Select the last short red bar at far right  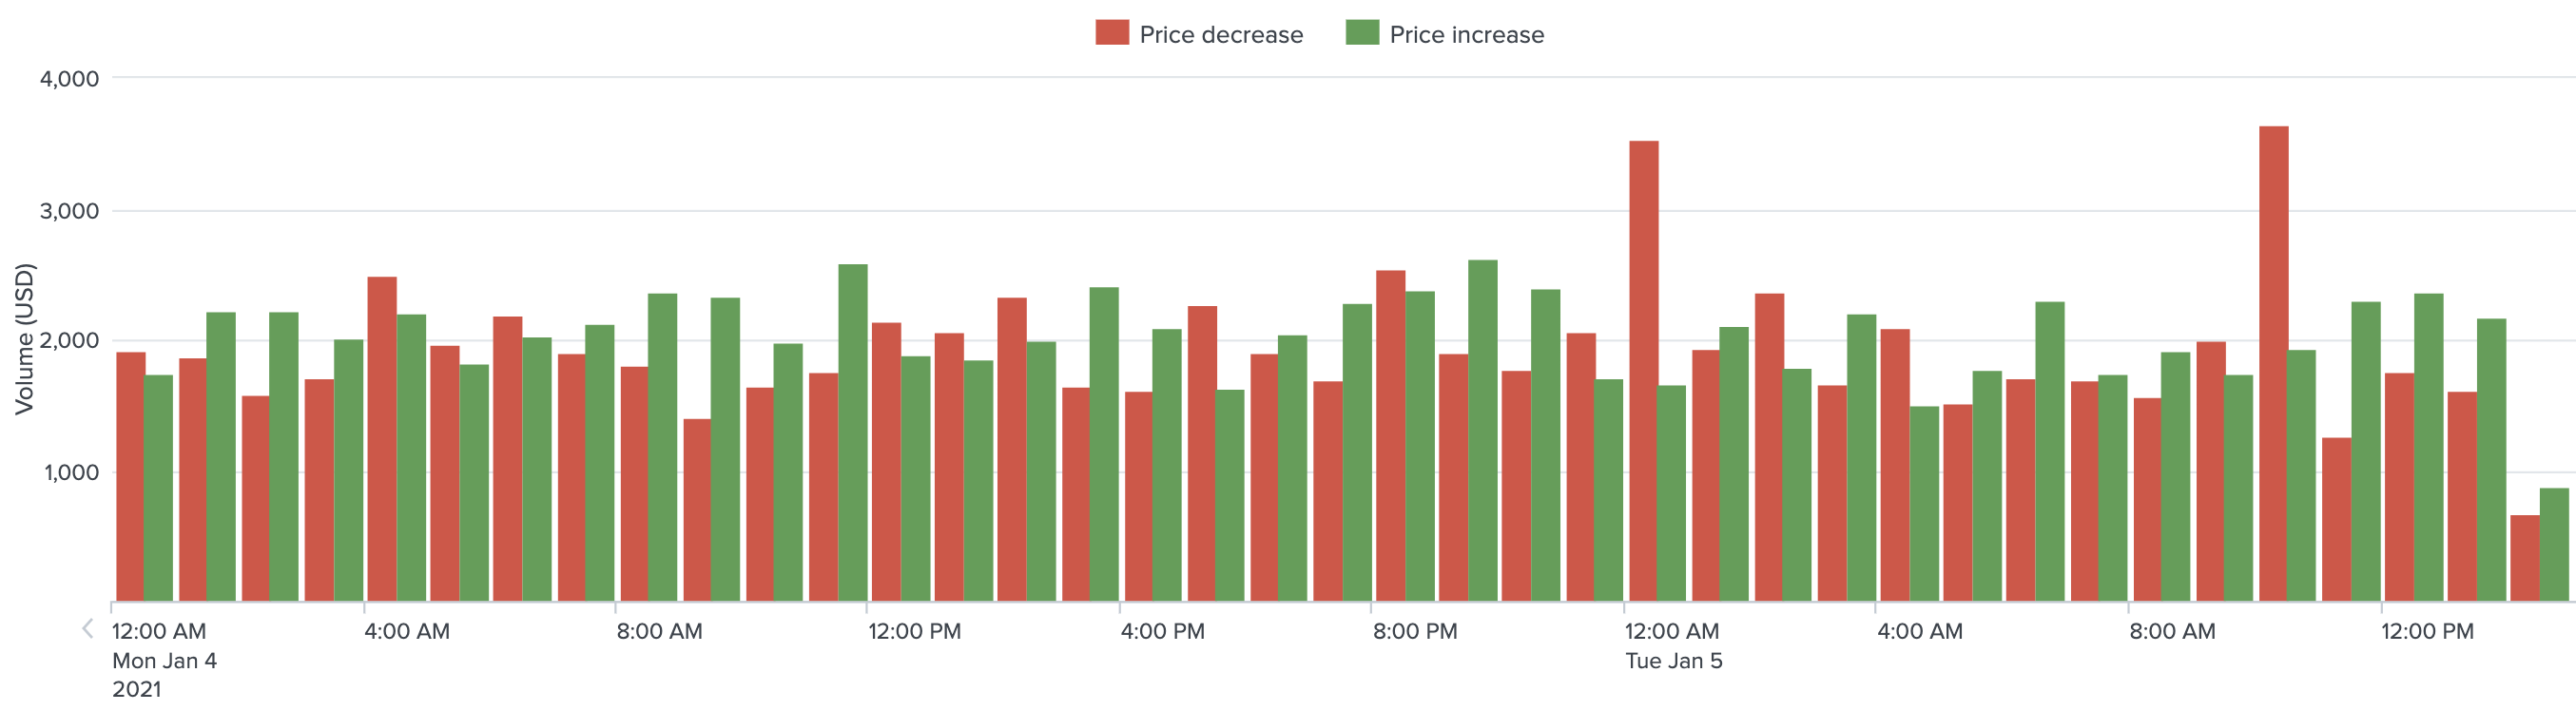click(x=2525, y=558)
